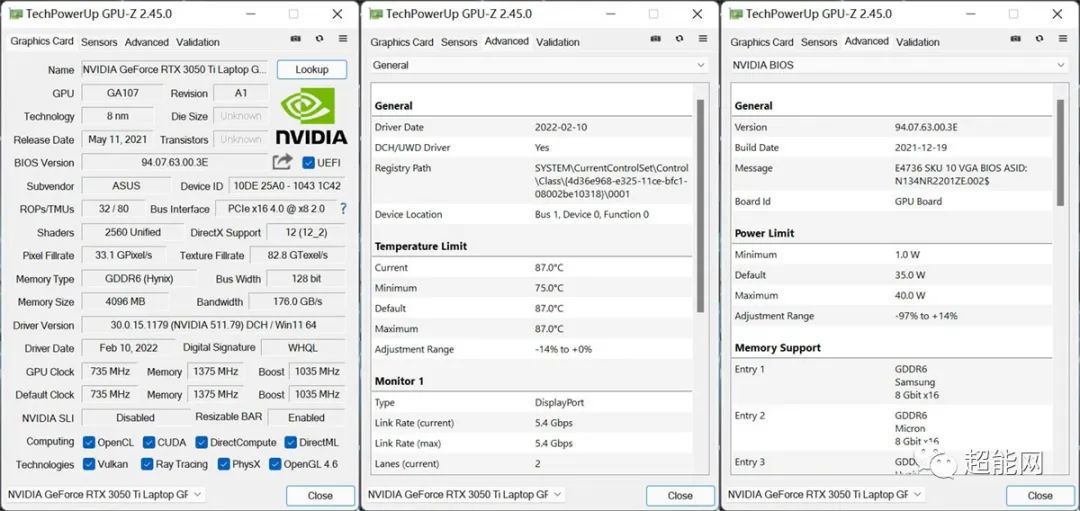
Task: Click GPU-Z app icon in right window title
Action: pos(736,14)
